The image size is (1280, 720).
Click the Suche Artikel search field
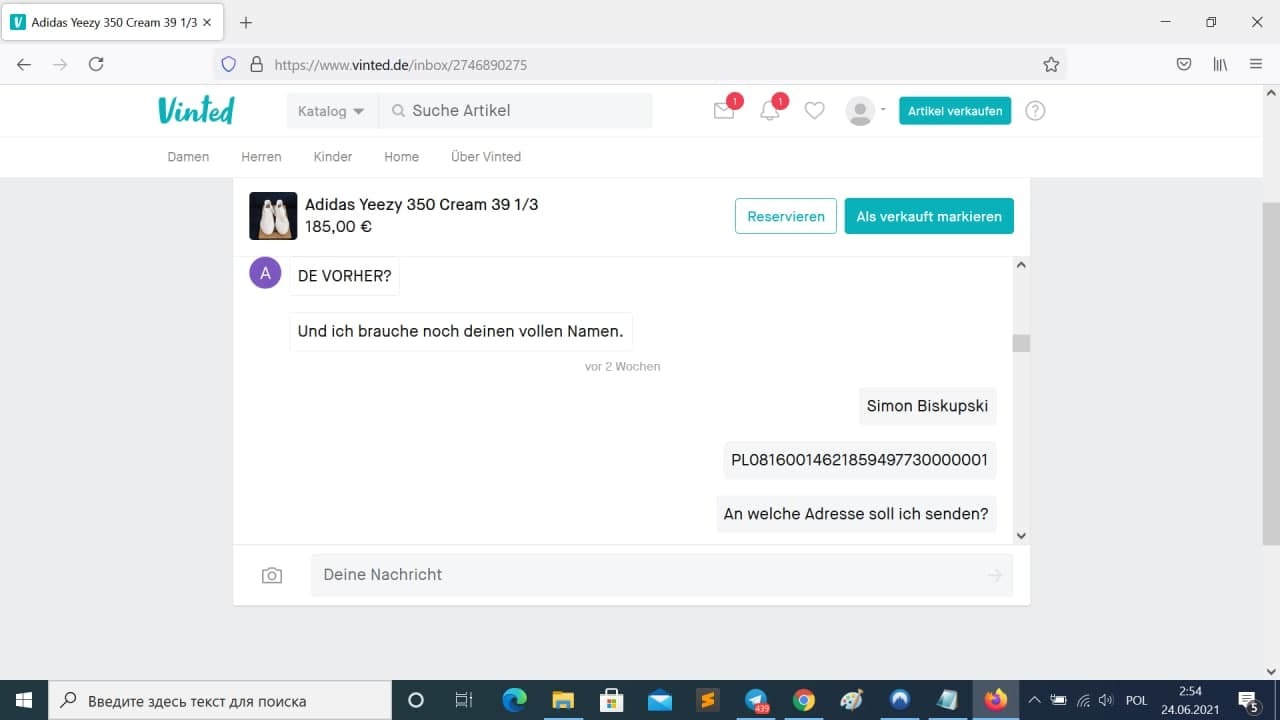click(516, 111)
